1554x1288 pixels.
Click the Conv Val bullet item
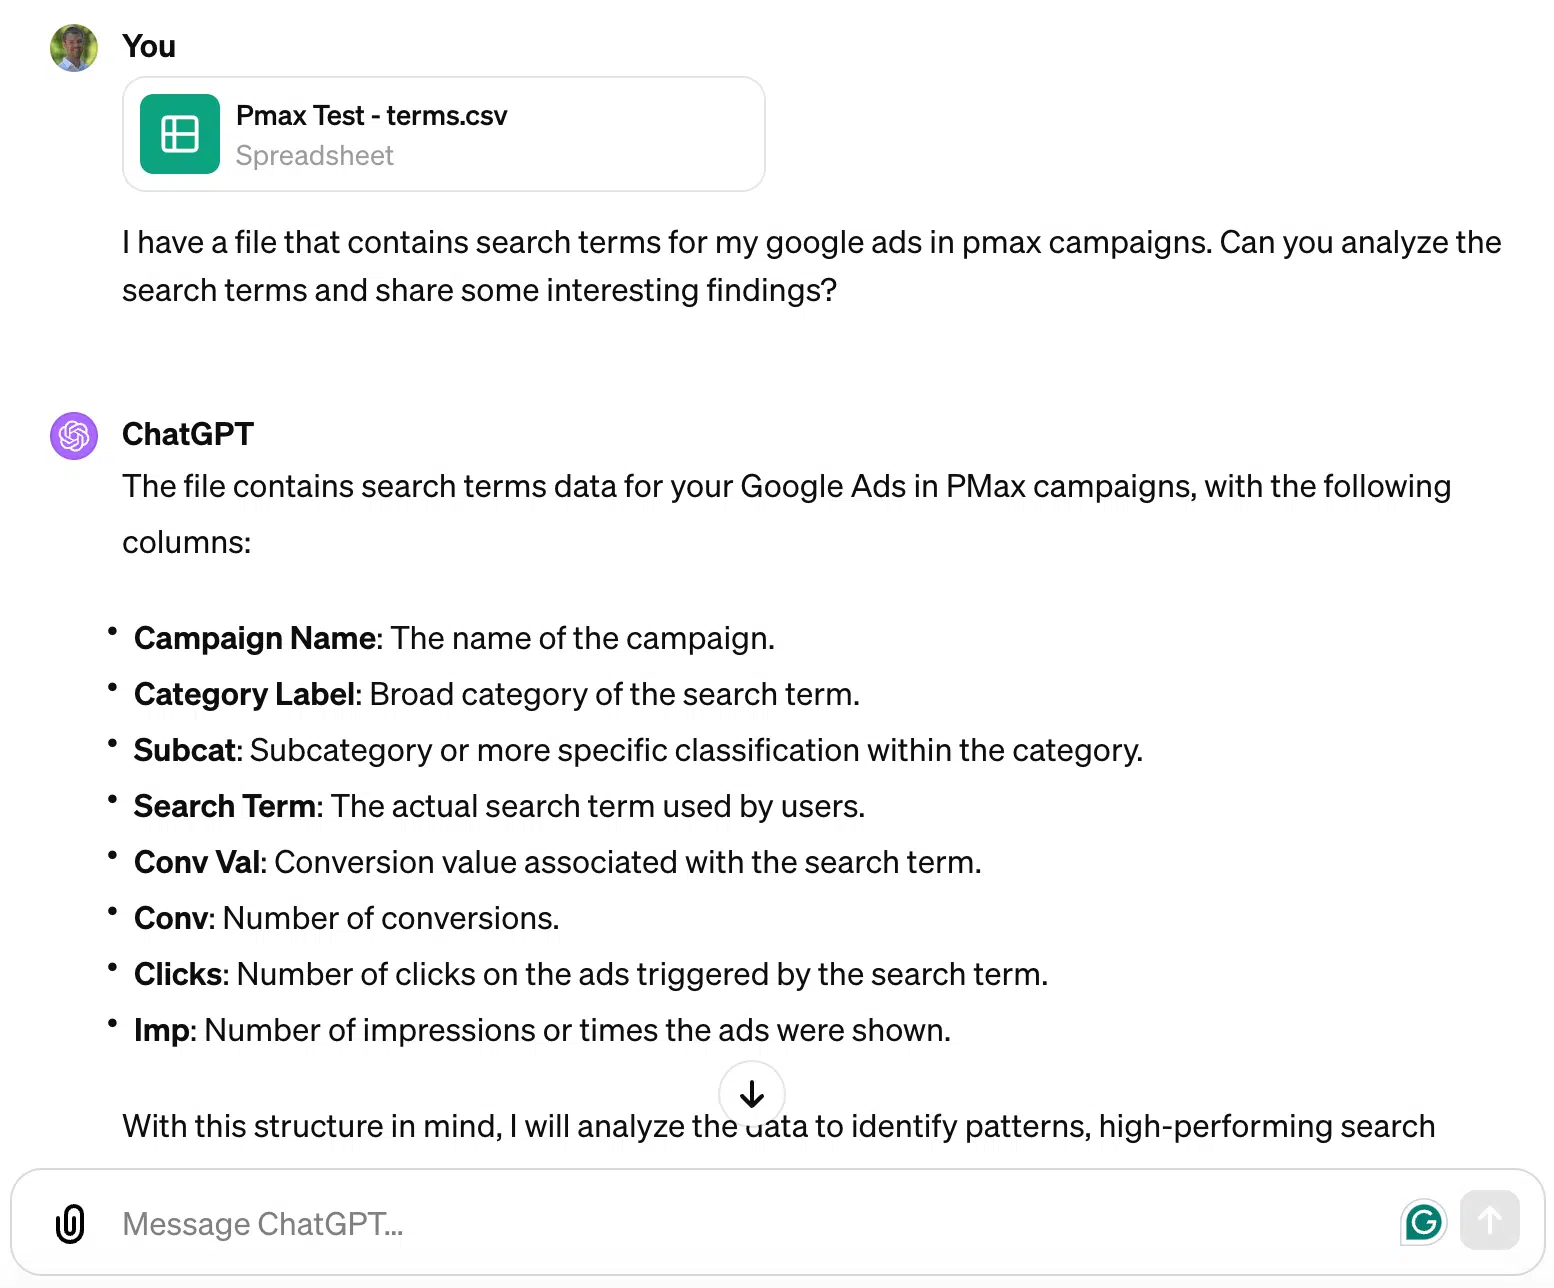tap(558, 862)
